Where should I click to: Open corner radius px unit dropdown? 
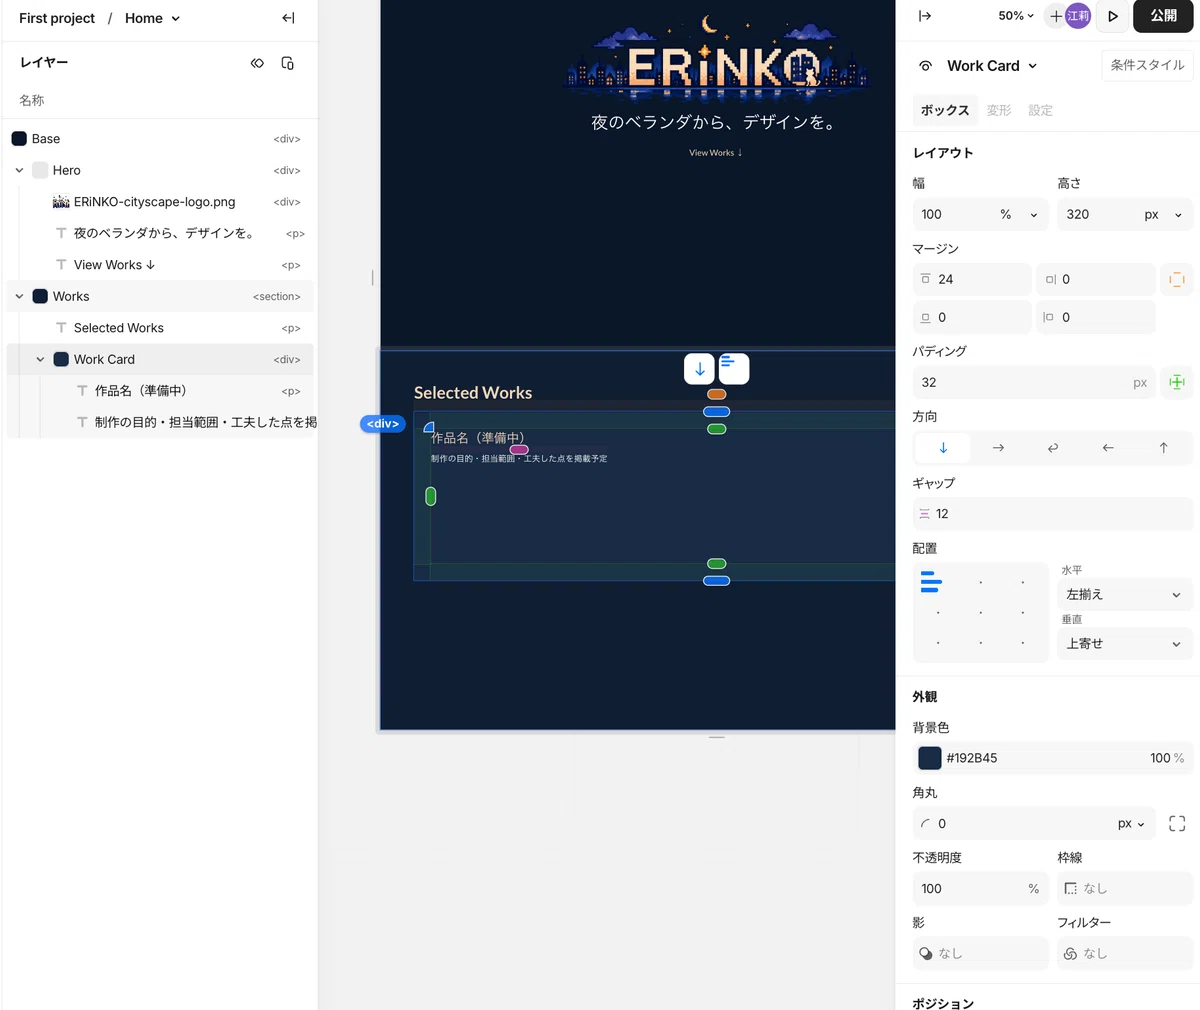1131,823
